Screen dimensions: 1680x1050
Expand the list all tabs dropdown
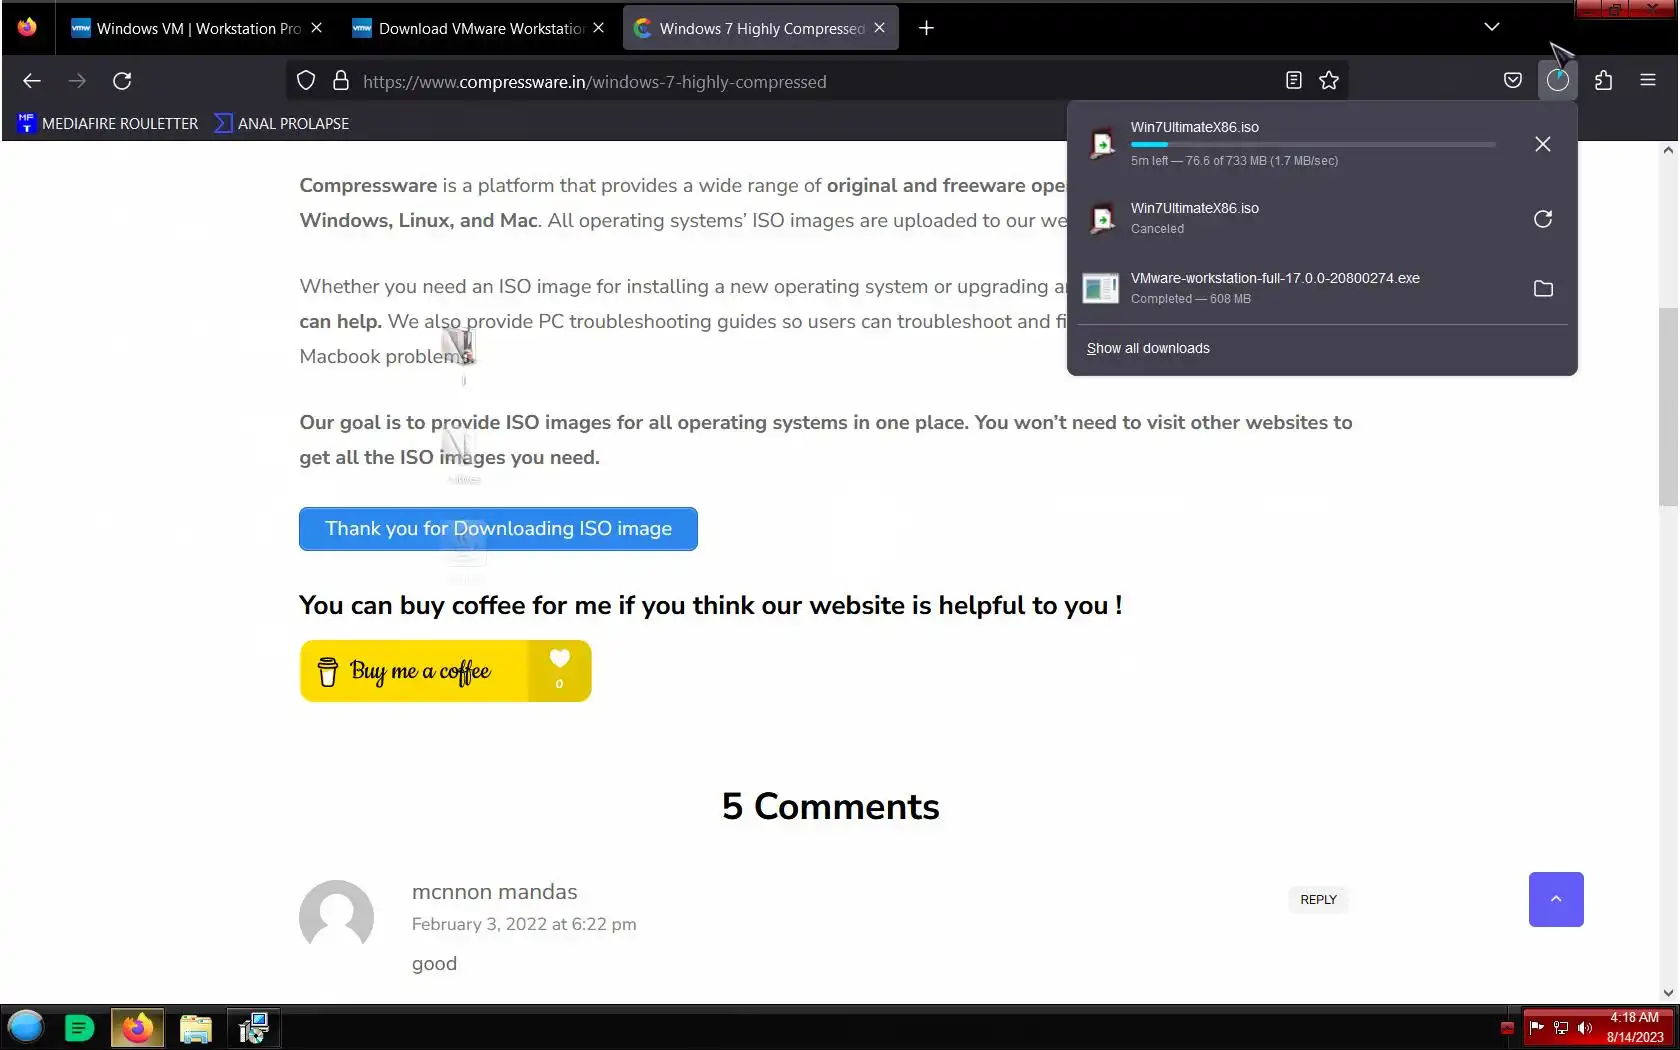(x=1492, y=27)
